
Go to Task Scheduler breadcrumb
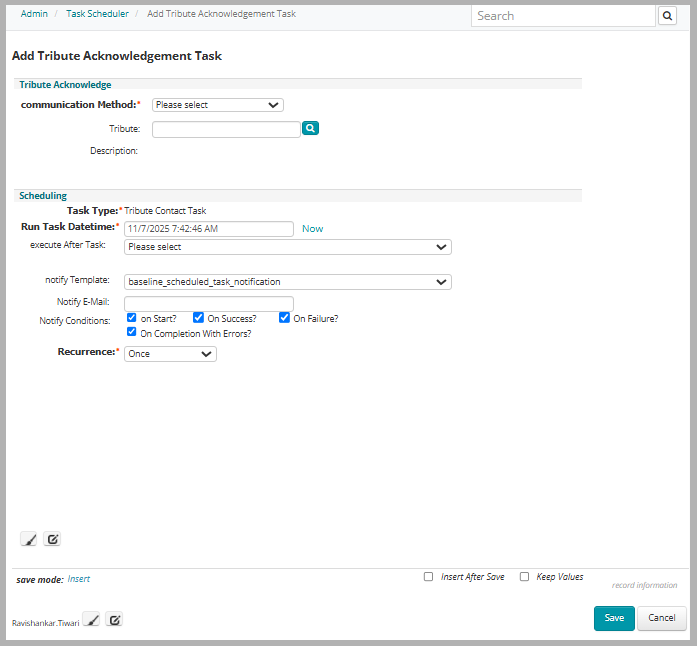pos(97,14)
